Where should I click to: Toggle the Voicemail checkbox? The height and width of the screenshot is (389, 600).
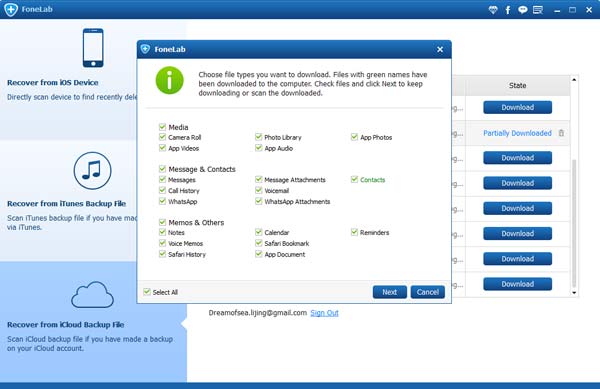tap(258, 190)
